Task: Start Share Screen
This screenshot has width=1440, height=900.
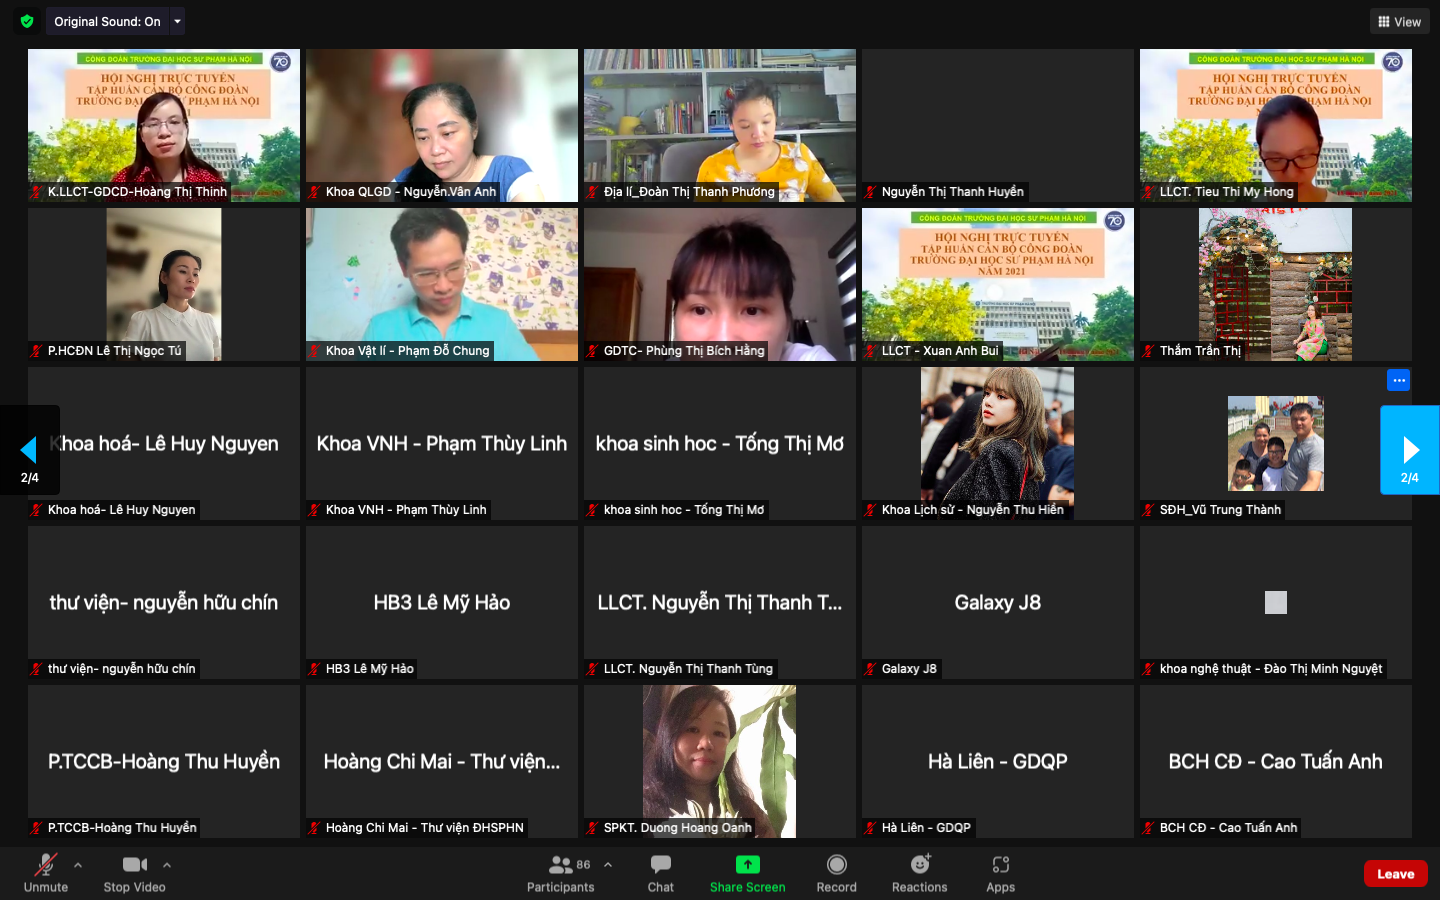Action: [747, 873]
